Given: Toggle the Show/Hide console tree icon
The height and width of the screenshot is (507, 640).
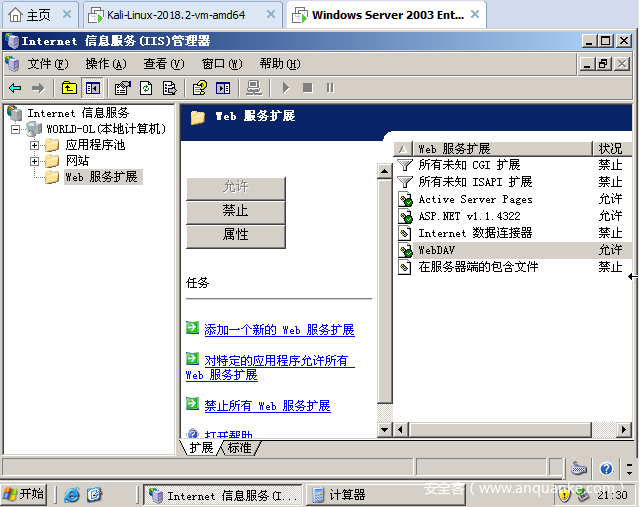Looking at the screenshot, I should click(93, 88).
